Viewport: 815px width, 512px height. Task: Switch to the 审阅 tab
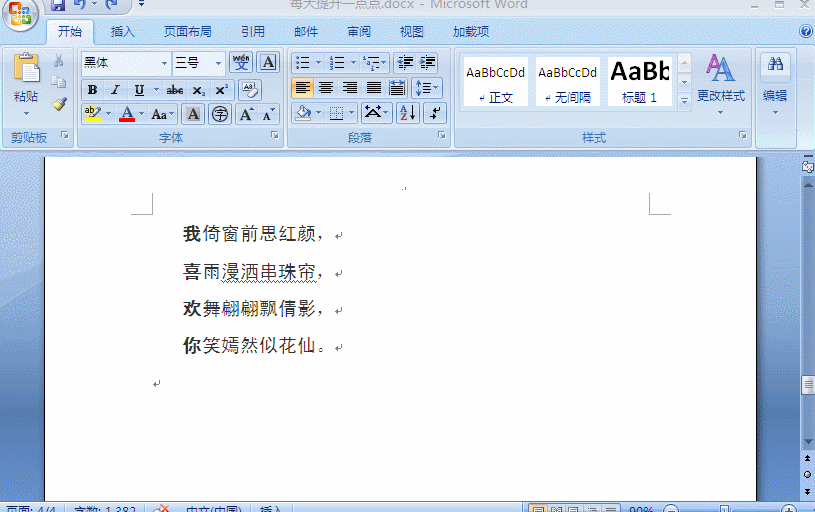tap(359, 32)
